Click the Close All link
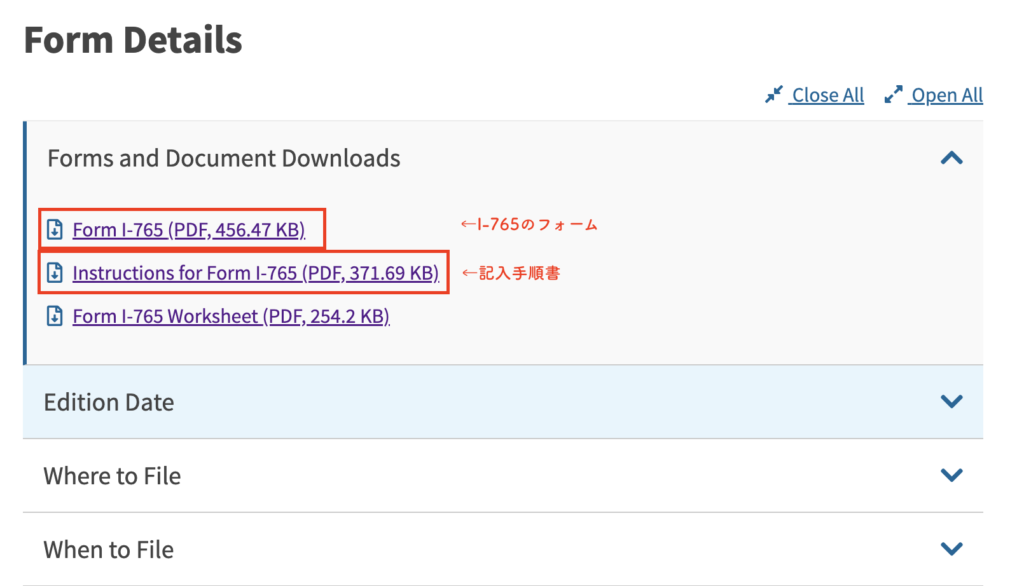Screen dimensions: 1024x586 point(827,95)
